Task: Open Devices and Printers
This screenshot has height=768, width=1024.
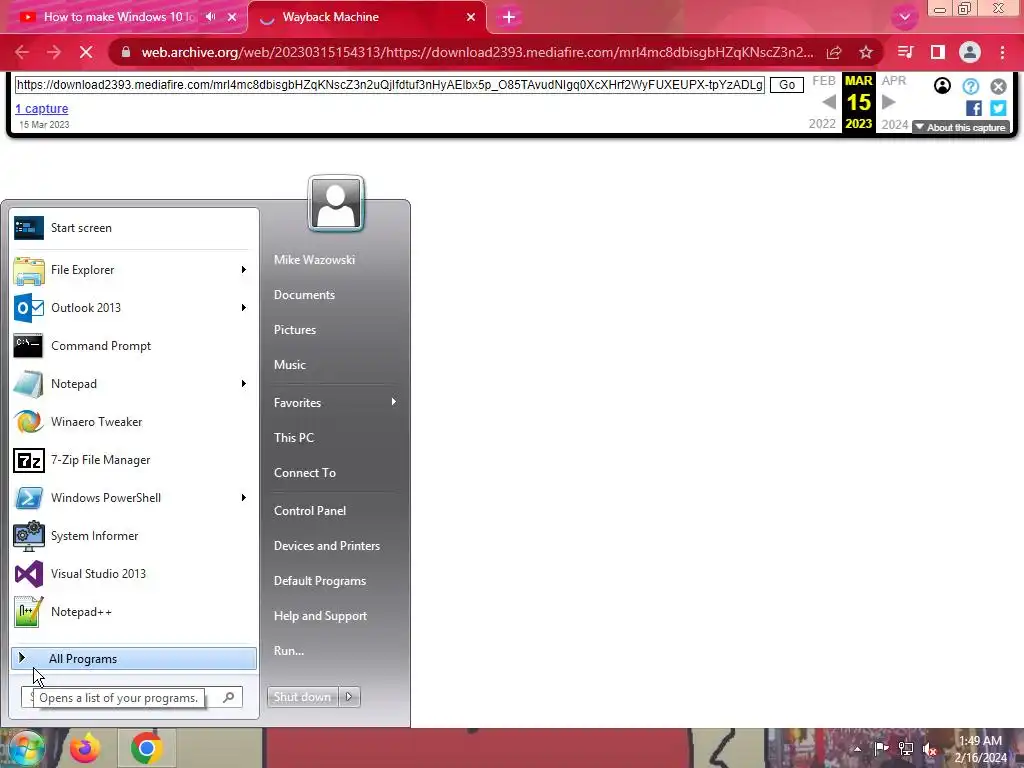Action: [327, 546]
